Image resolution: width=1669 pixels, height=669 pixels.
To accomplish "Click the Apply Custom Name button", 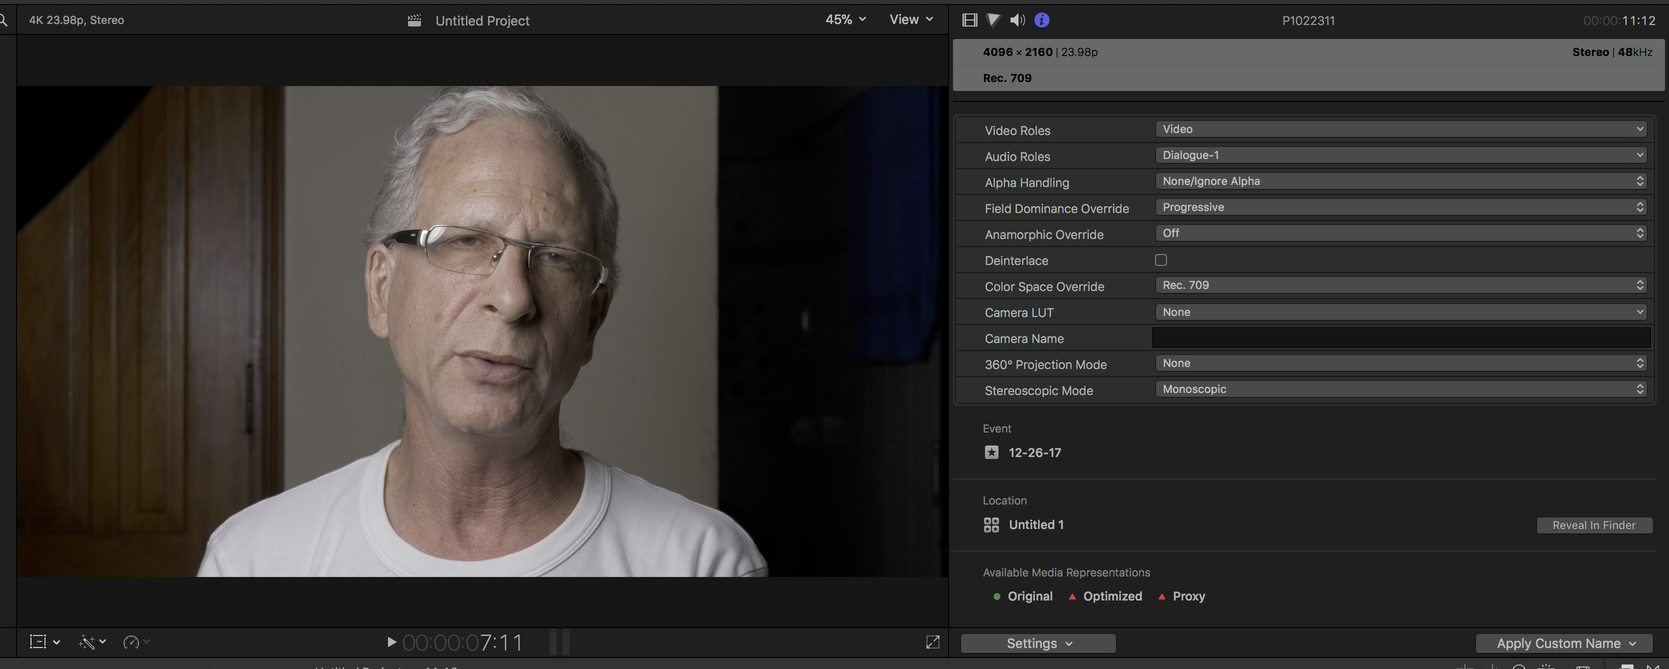I will coord(1564,643).
